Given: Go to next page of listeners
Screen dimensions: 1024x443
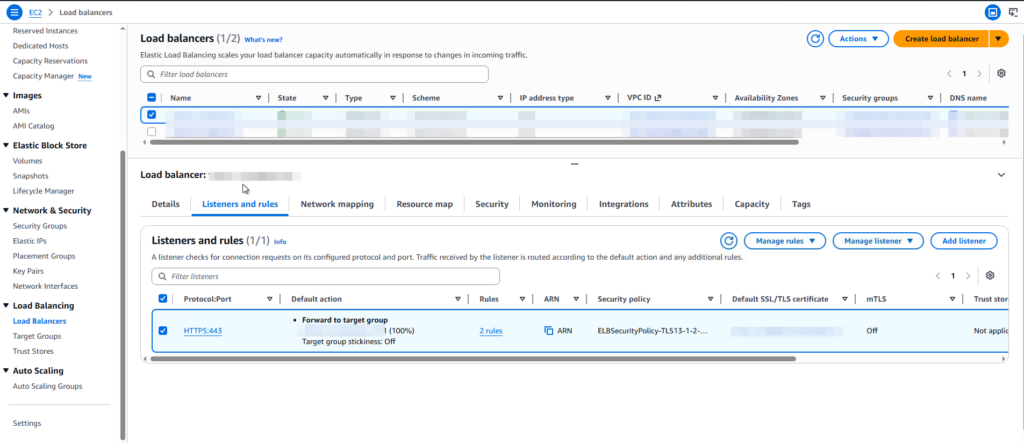Looking at the screenshot, I should pos(968,276).
